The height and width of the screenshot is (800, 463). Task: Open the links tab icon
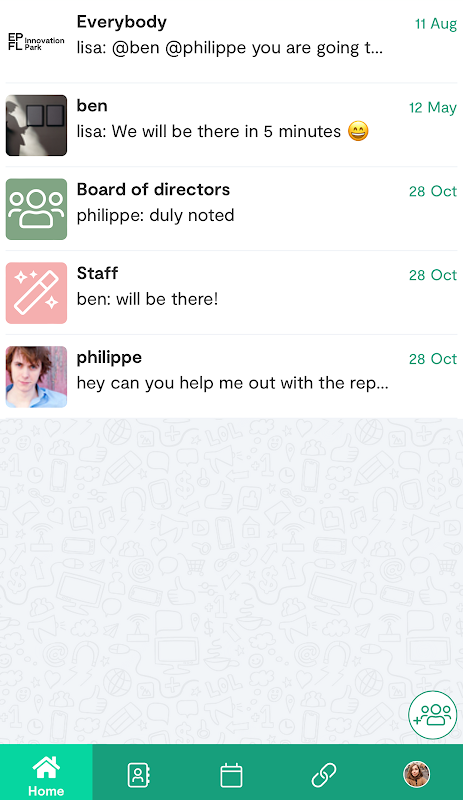324,775
